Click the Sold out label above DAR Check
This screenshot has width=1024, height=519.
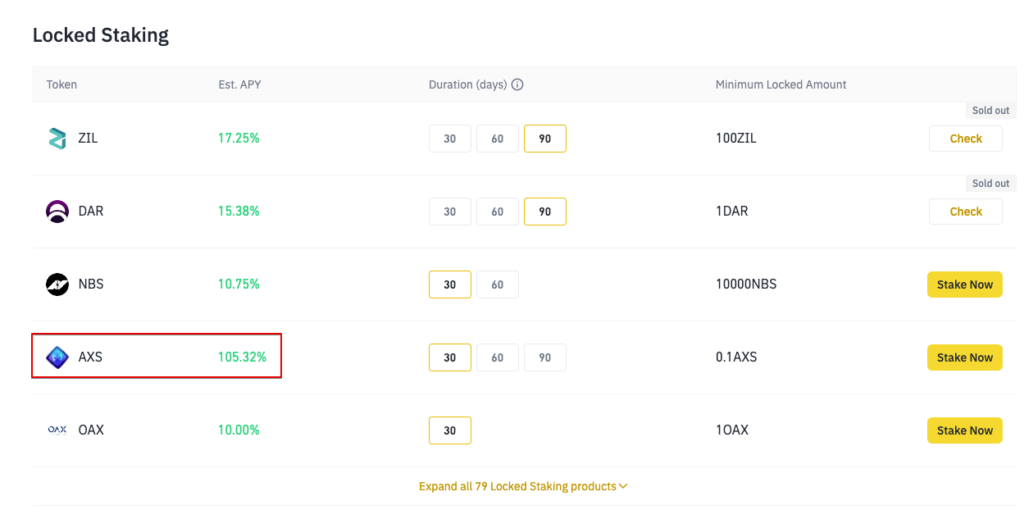[991, 183]
